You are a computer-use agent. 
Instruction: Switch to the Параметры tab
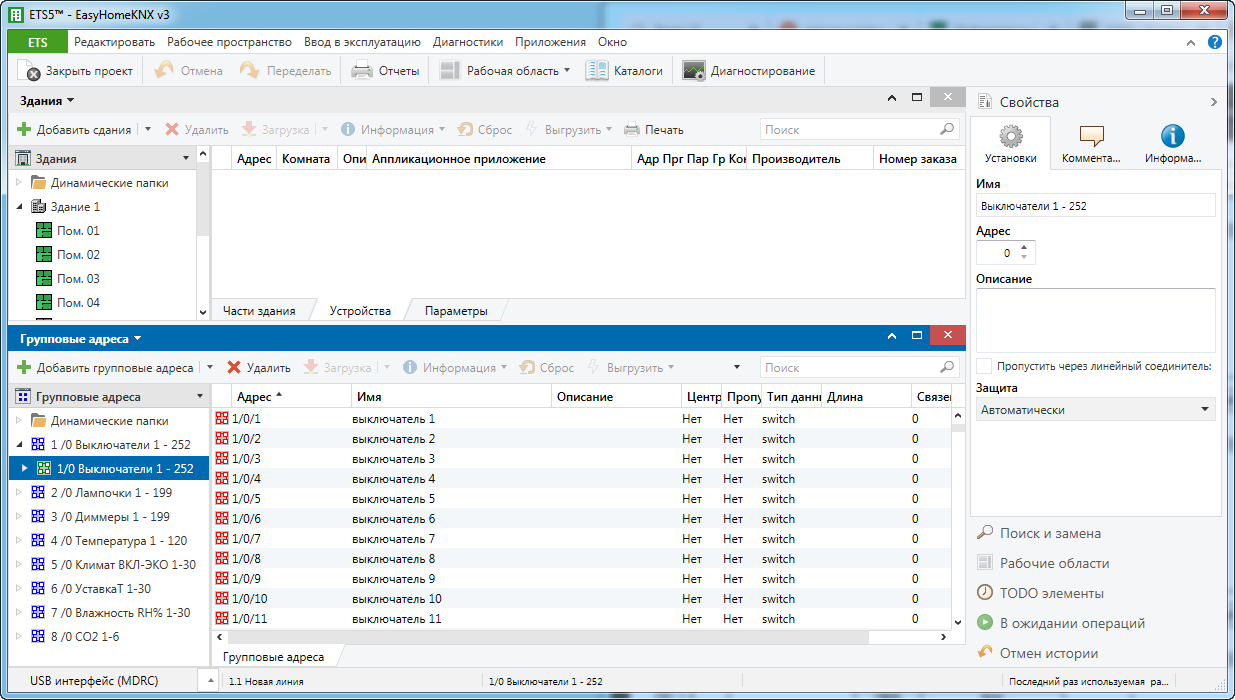[455, 311]
